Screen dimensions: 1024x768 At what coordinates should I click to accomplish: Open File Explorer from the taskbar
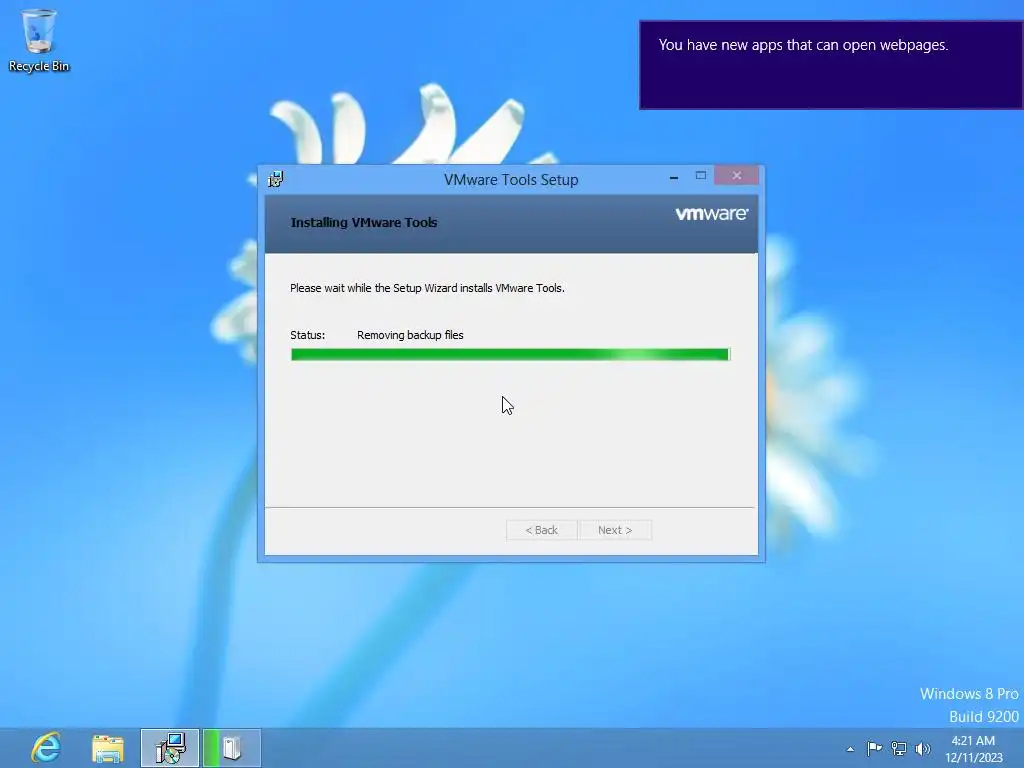click(x=108, y=748)
